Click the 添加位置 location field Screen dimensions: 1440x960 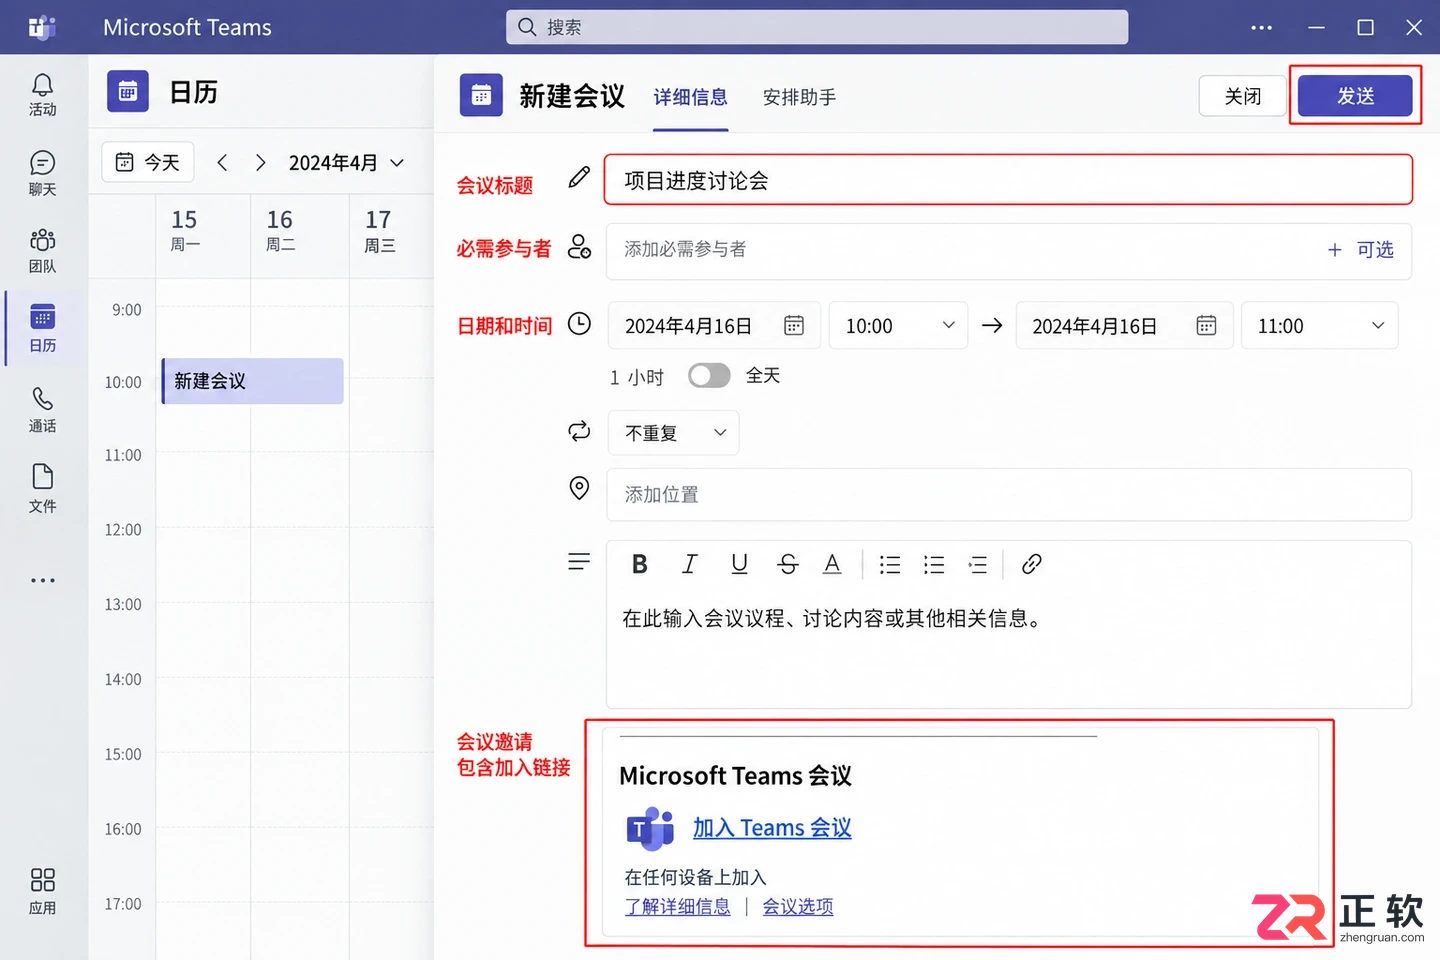pyautogui.click(x=1009, y=495)
